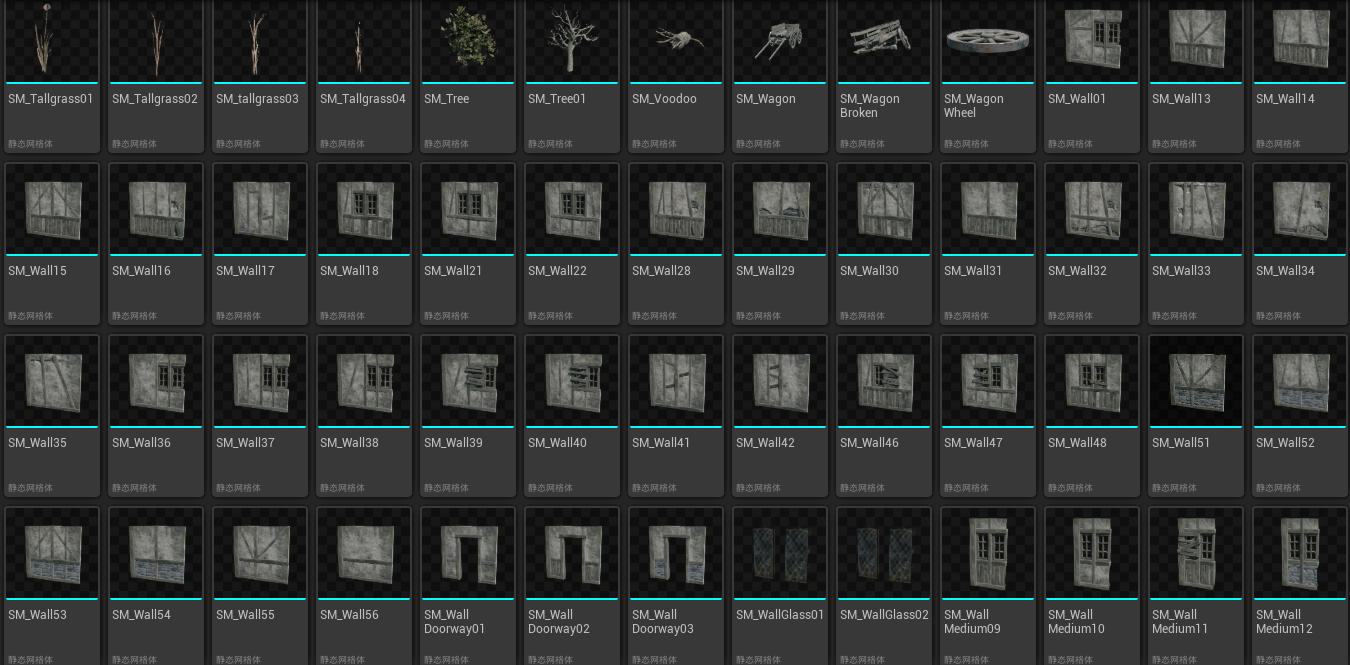Pick the SM_Wall29 thumbnail

point(780,209)
